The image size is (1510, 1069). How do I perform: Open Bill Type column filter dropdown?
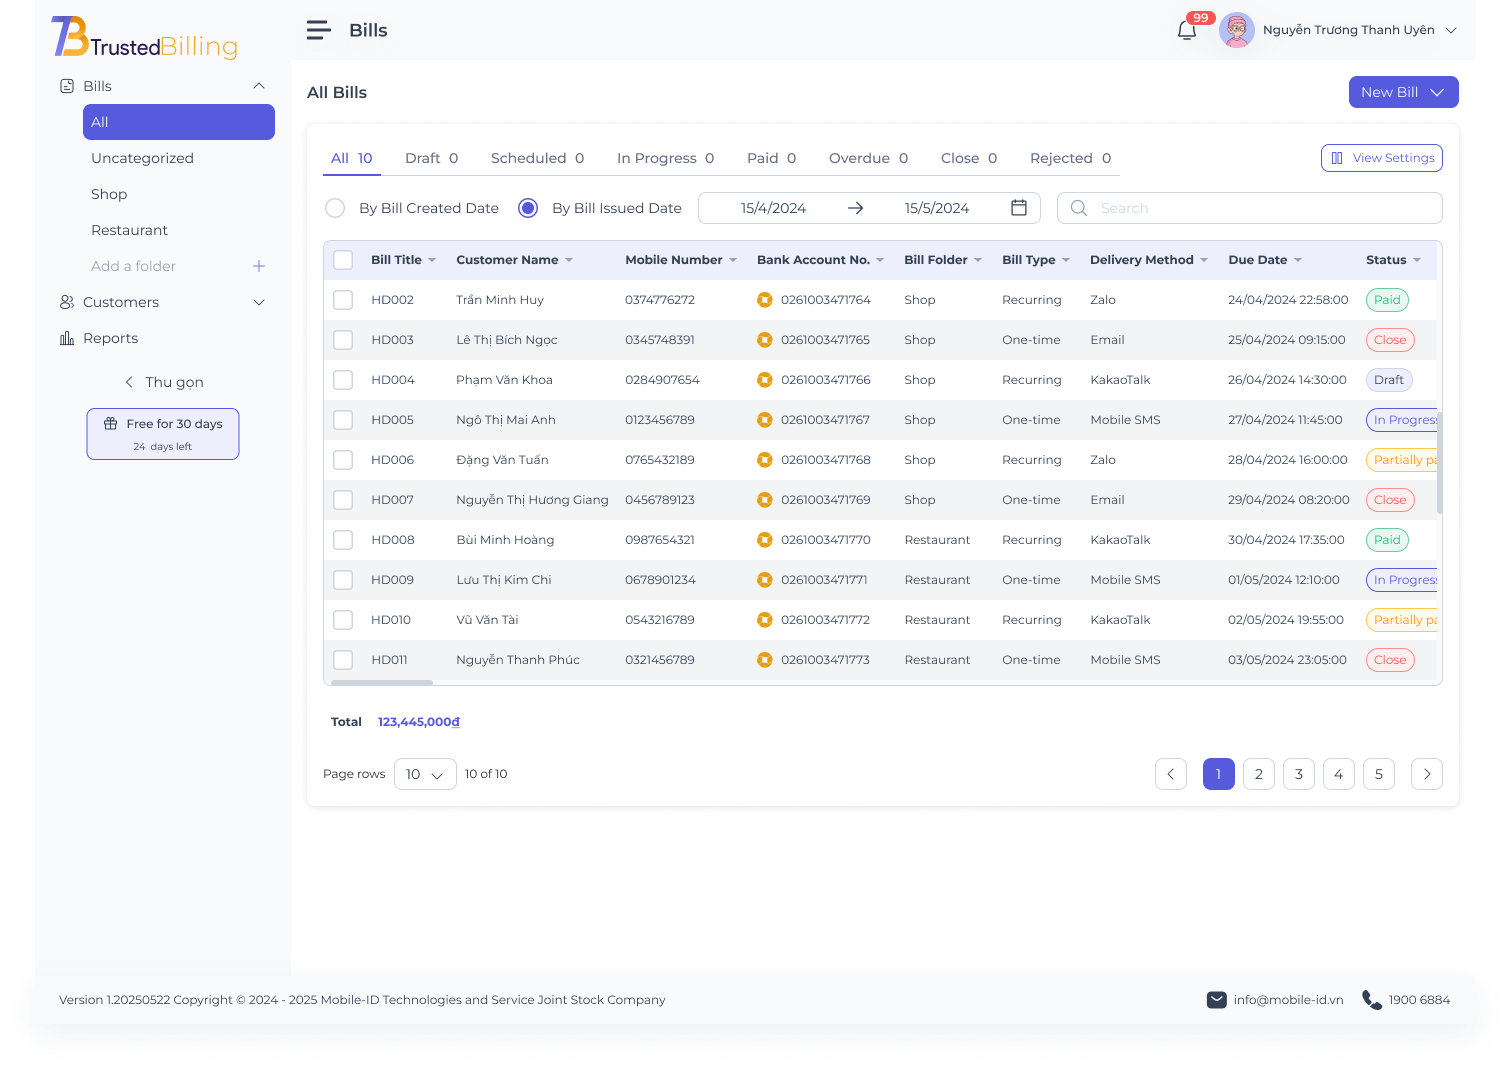[x=1066, y=260]
